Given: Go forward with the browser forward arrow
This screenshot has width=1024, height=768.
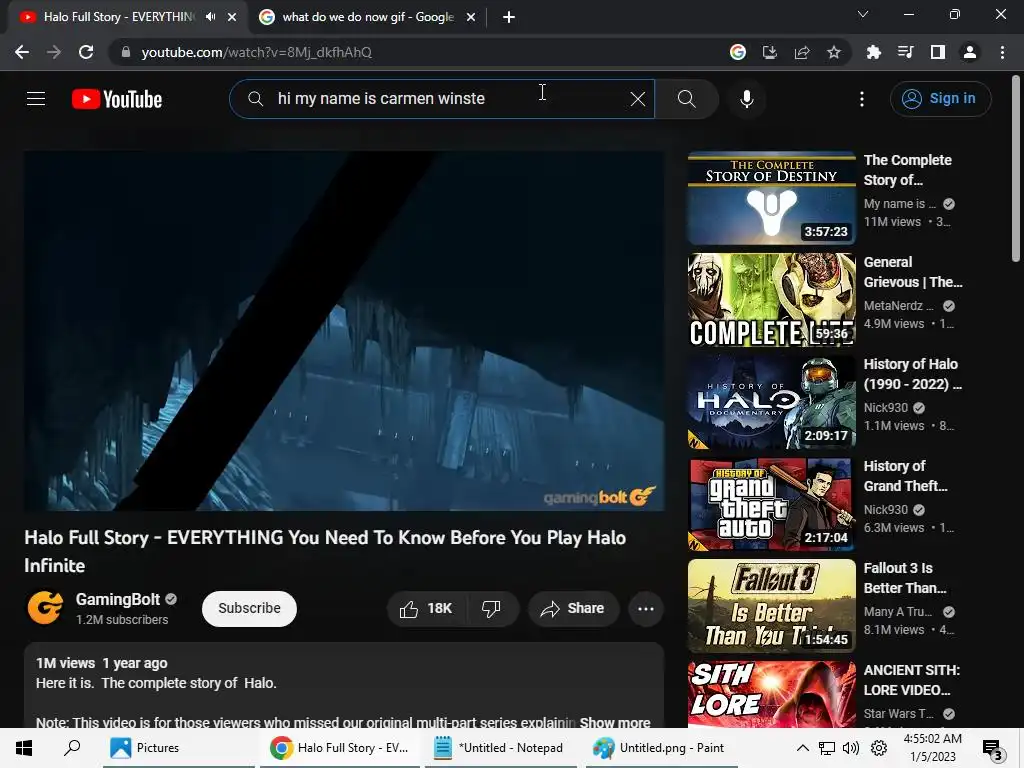Looking at the screenshot, I should (x=54, y=52).
